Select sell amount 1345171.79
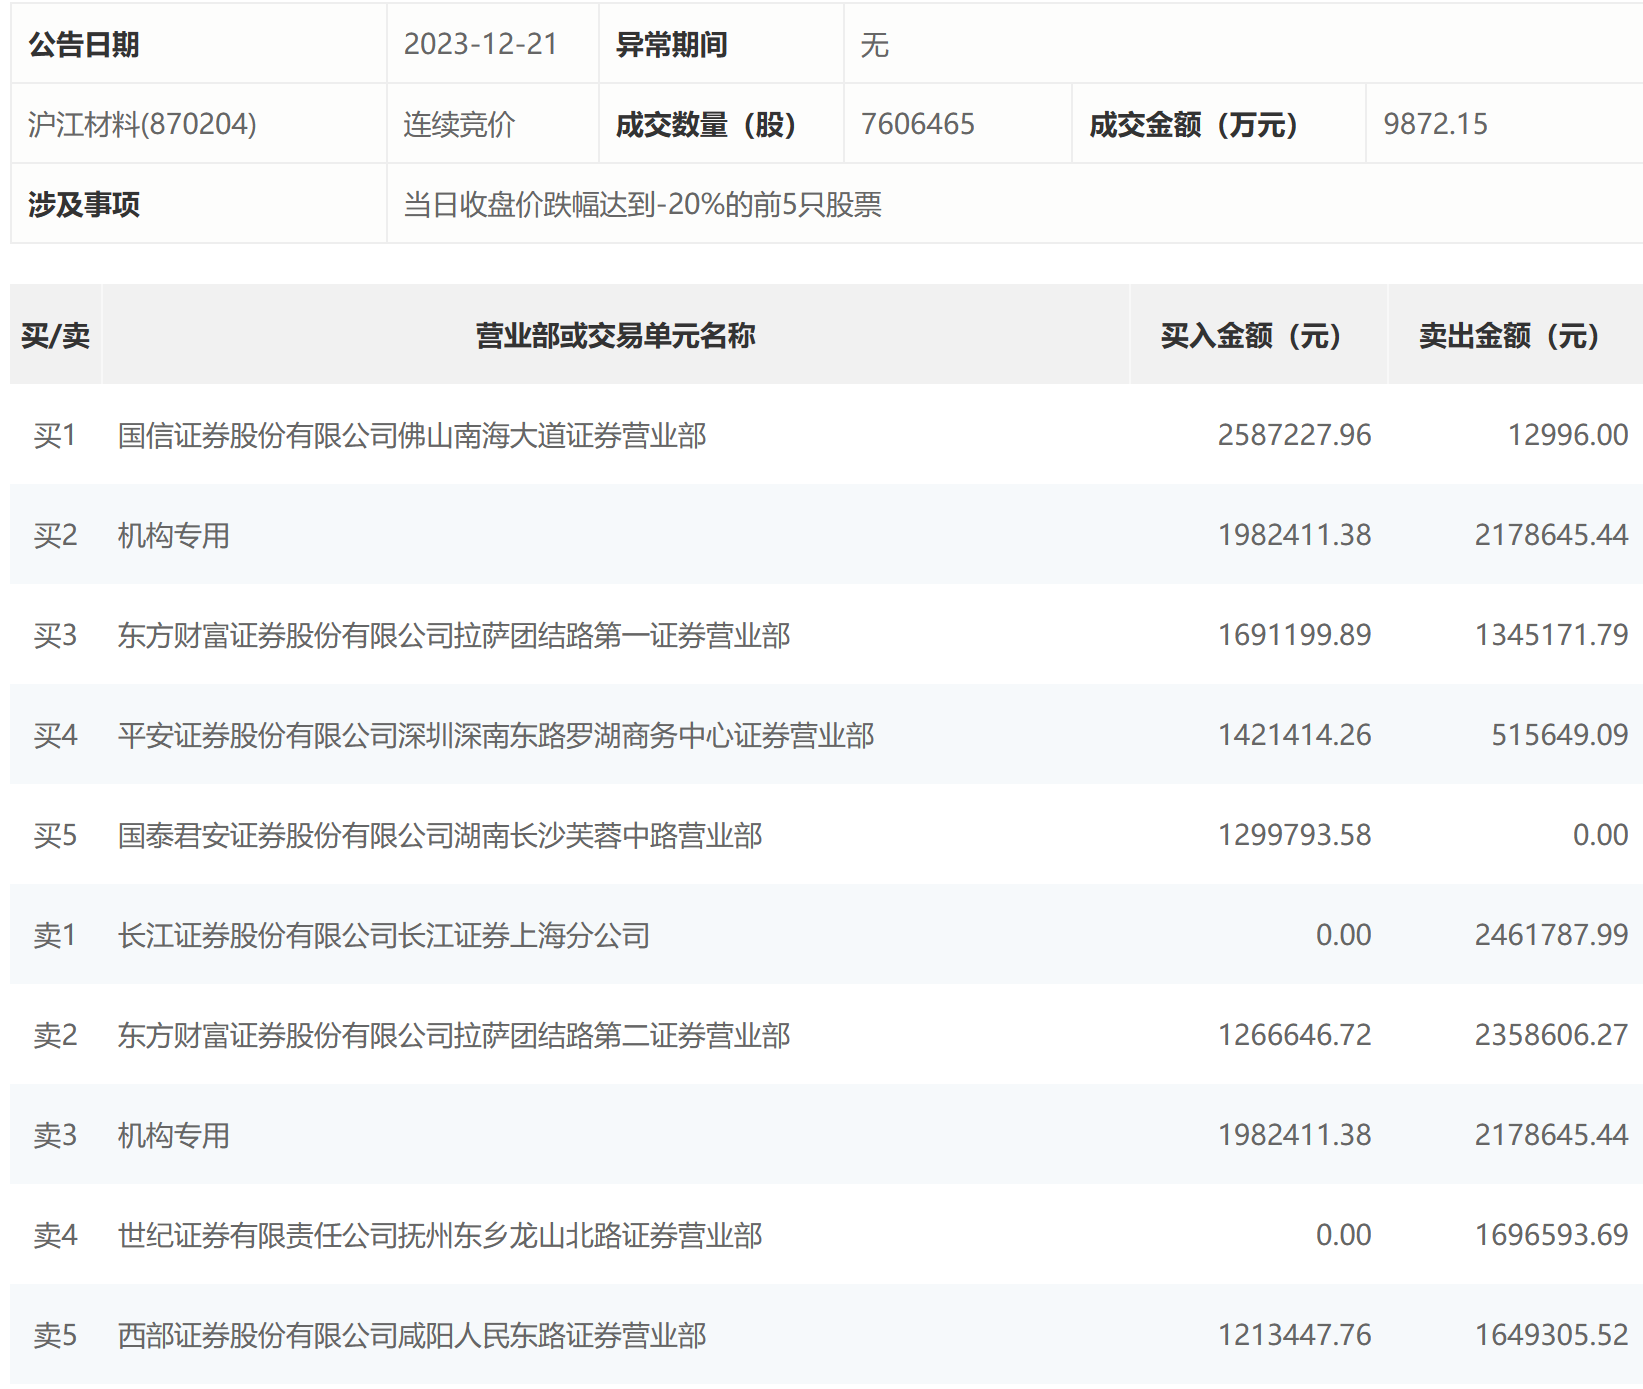The image size is (1643, 1389). [1552, 635]
